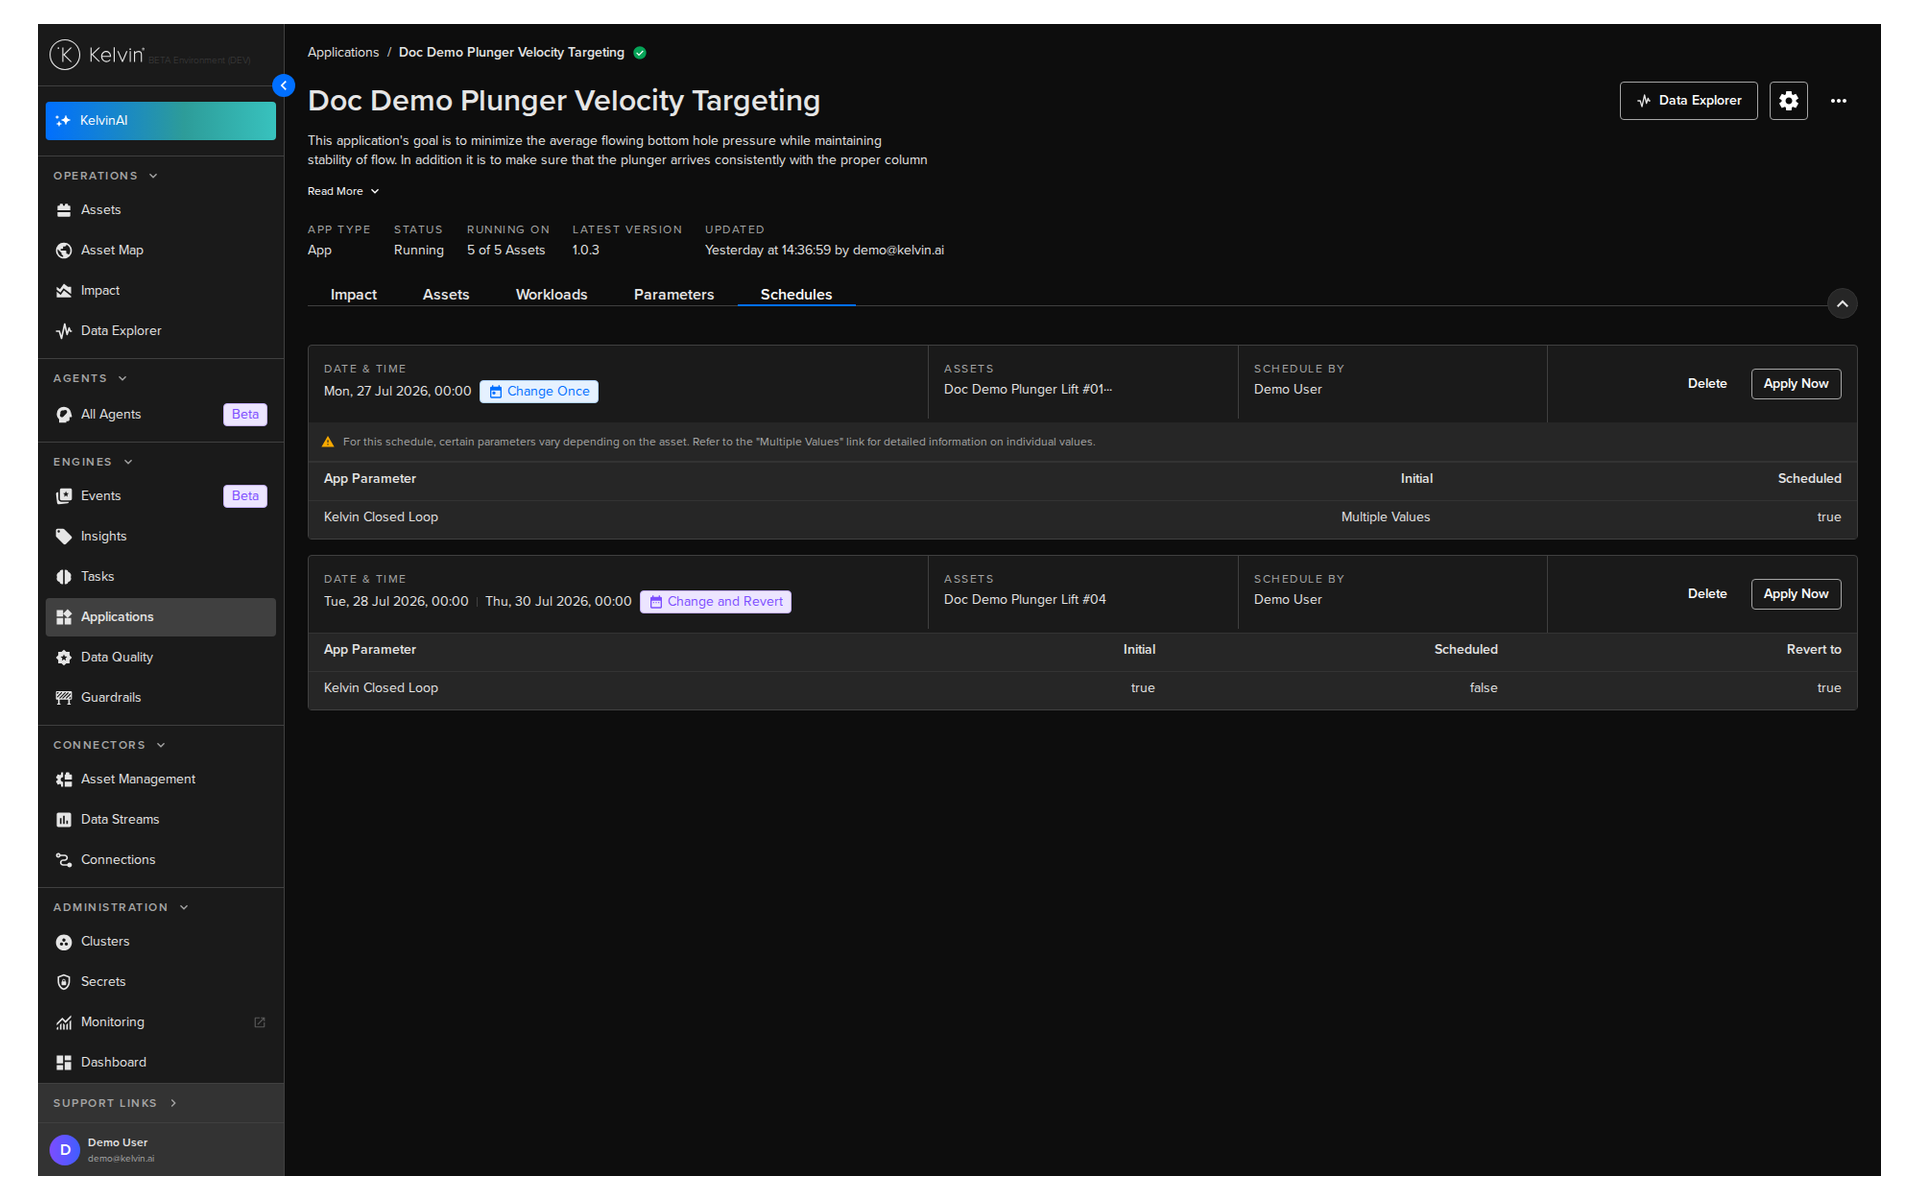
Task: Click "Doc Demo Plunger Lift #01" asset text
Action: pyautogui.click(x=1028, y=390)
